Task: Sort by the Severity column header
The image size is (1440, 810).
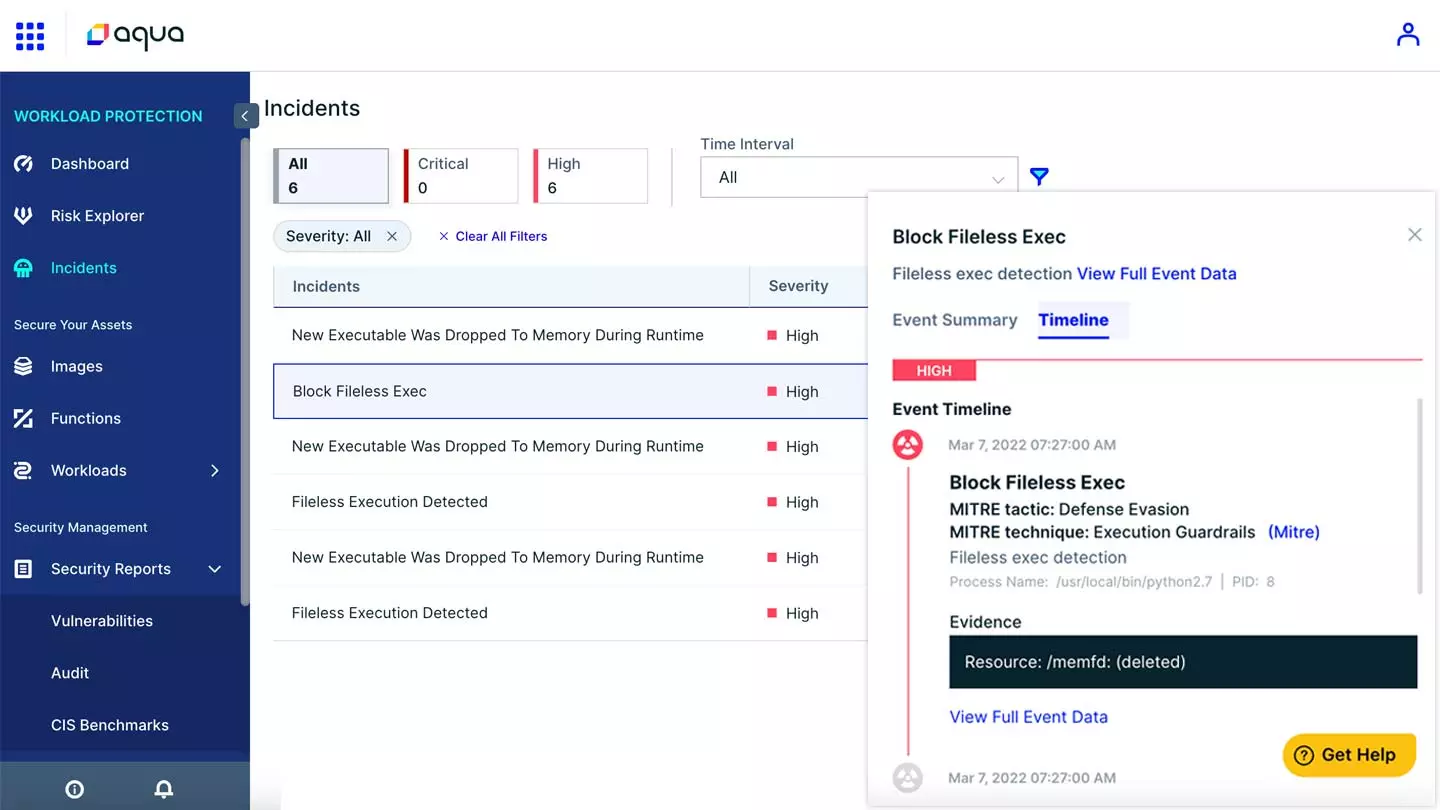Action: coord(798,286)
